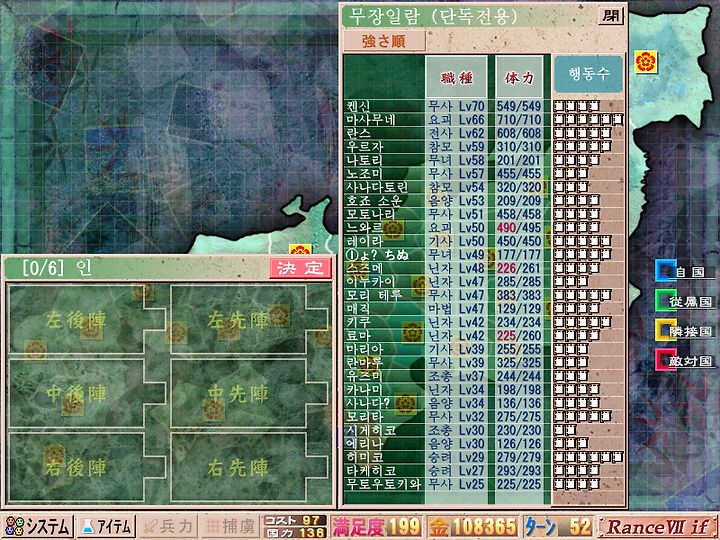Viewport: 720px width, 540px height.
Task: Click 히미코's action count boxes
Action: point(588,457)
